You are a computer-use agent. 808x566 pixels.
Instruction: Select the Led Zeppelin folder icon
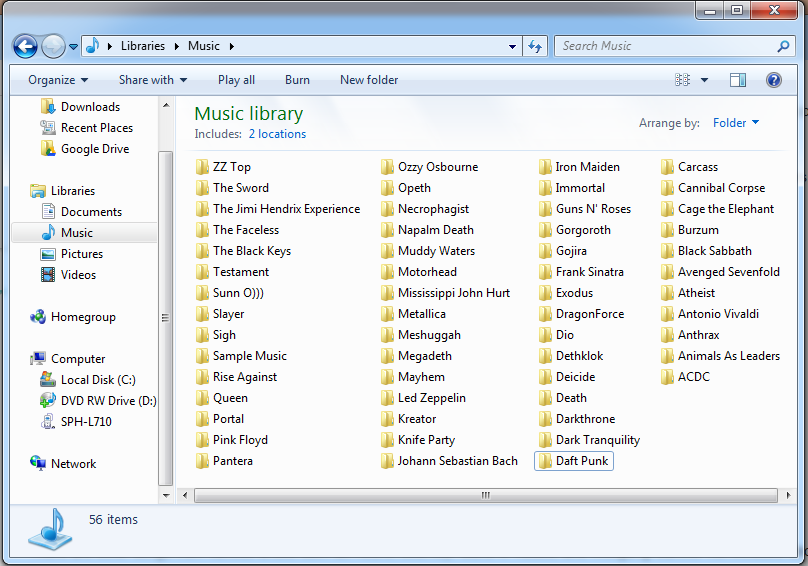click(x=387, y=398)
